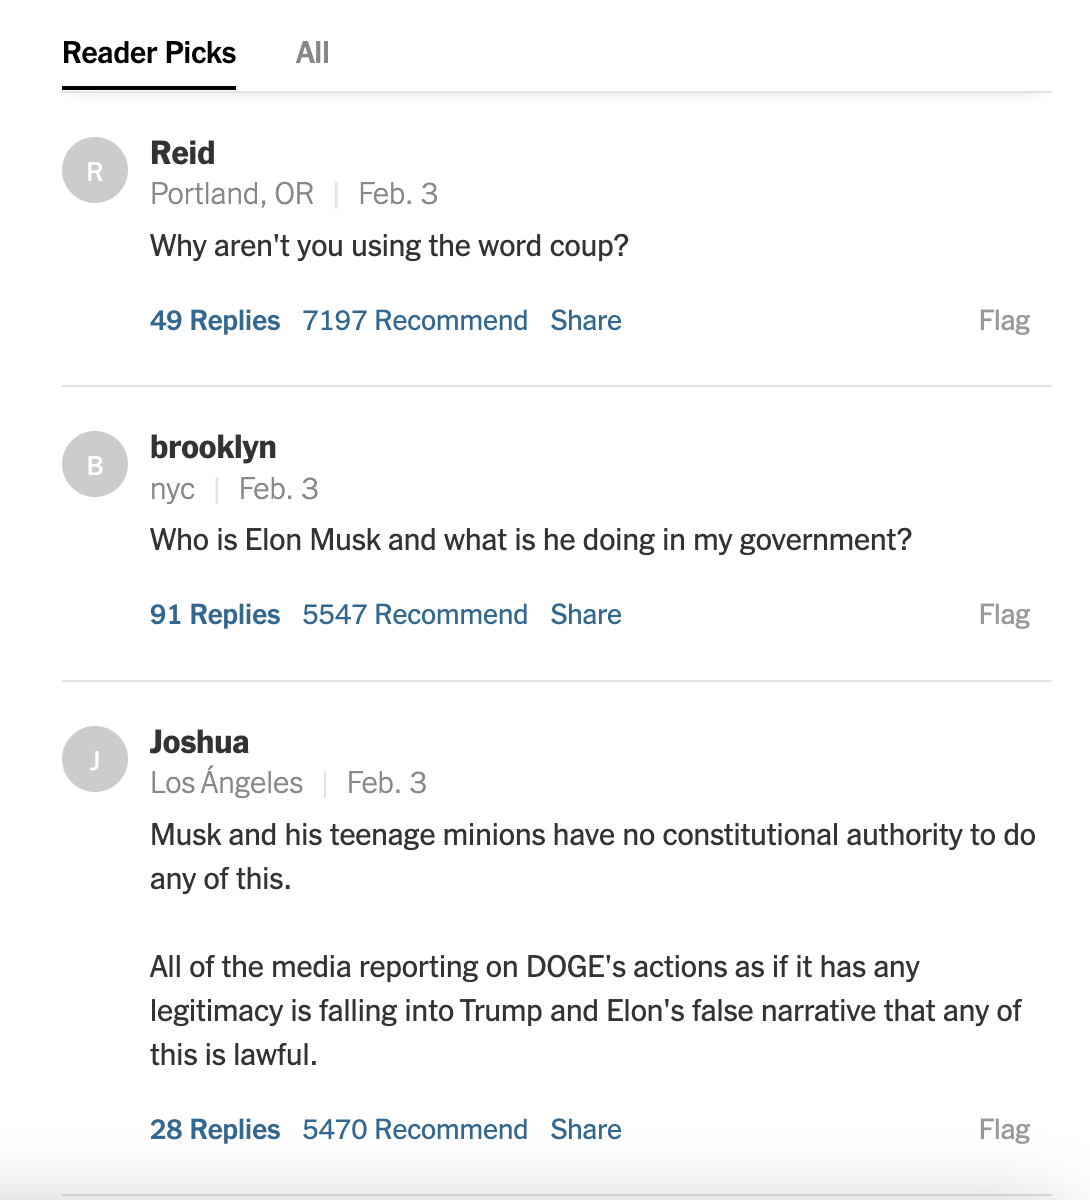1090x1200 pixels.
Task: Flag Joshua's comment
Action: pyautogui.click(x=1004, y=1130)
